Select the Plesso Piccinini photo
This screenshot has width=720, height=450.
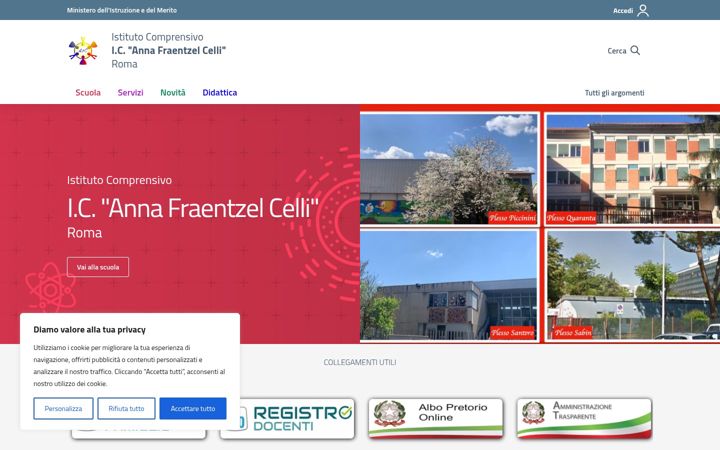(449, 169)
